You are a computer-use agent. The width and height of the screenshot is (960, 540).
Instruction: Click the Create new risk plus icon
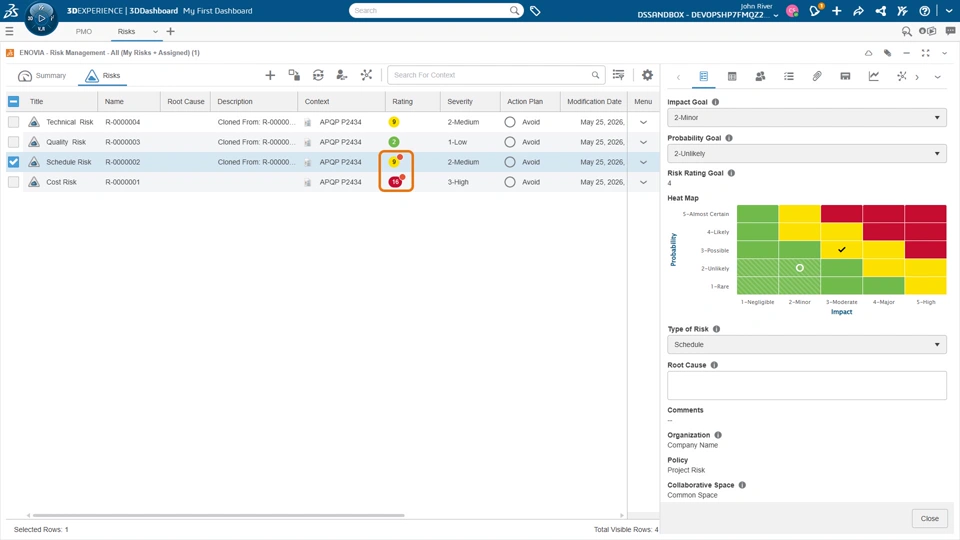tap(270, 75)
